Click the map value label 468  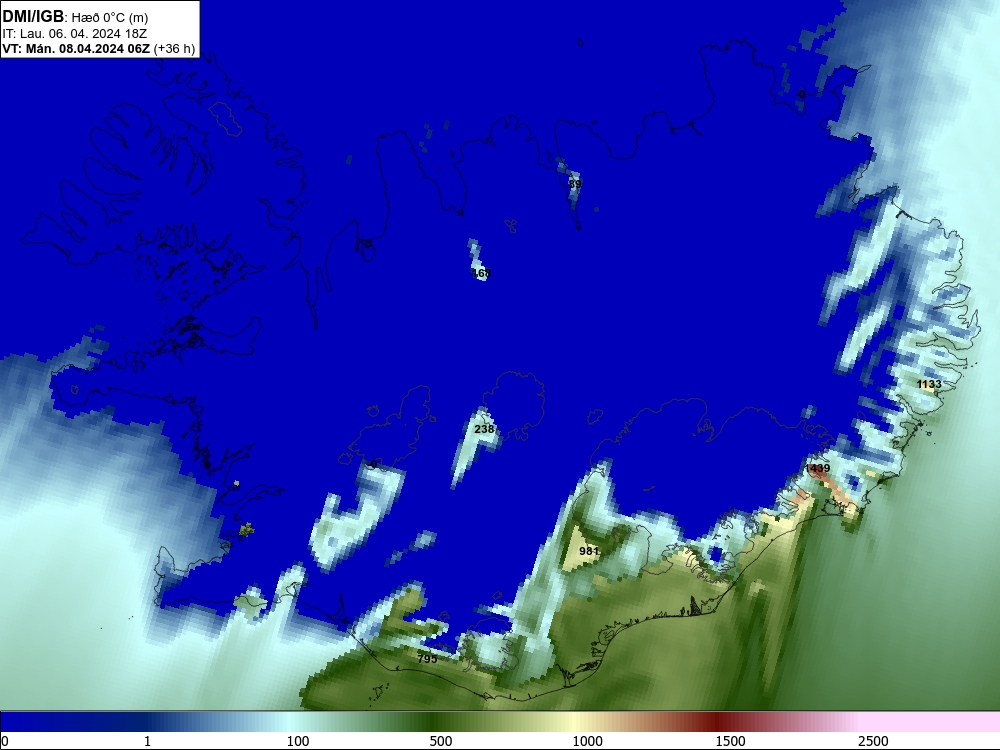pyautogui.click(x=482, y=273)
